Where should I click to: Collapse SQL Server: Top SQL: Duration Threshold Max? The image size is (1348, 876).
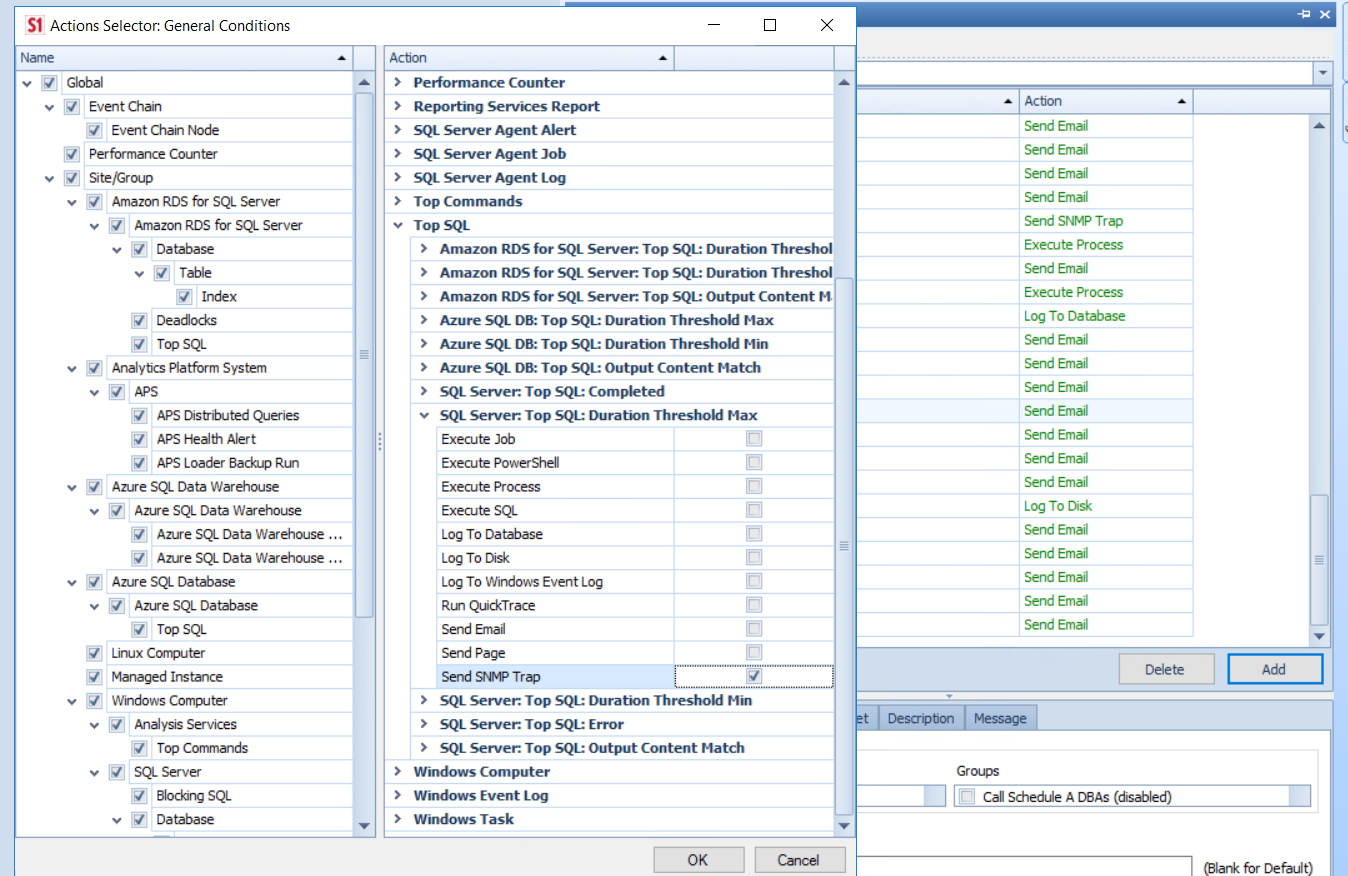pos(425,416)
